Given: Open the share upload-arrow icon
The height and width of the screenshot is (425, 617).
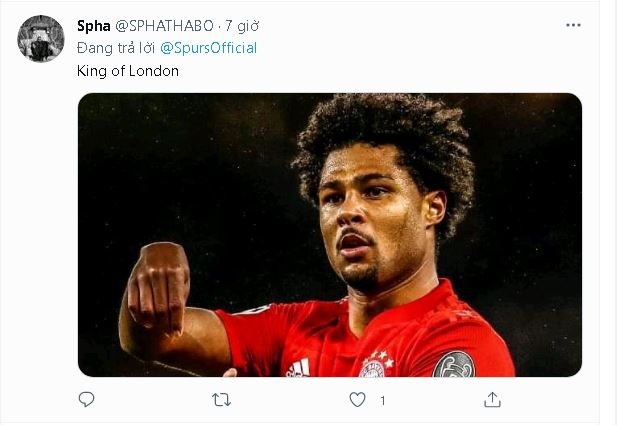Looking at the screenshot, I should (492, 399).
